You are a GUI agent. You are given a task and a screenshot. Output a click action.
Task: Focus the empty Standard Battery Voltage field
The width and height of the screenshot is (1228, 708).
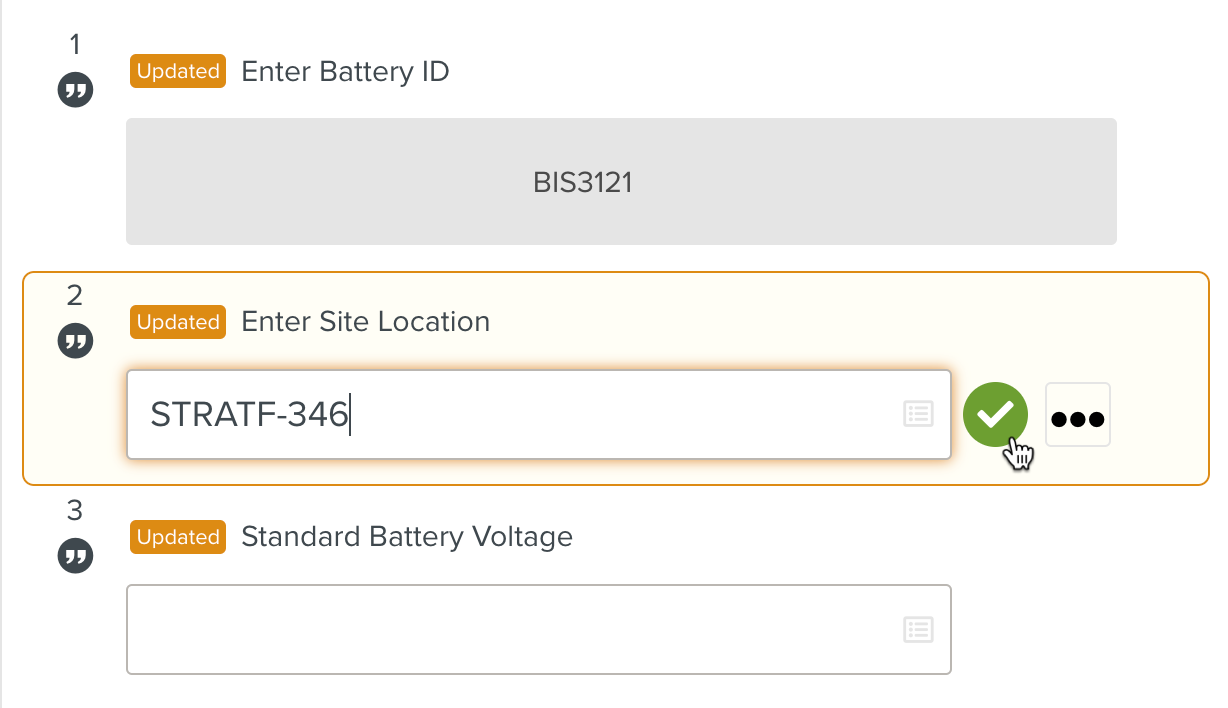(x=510, y=629)
